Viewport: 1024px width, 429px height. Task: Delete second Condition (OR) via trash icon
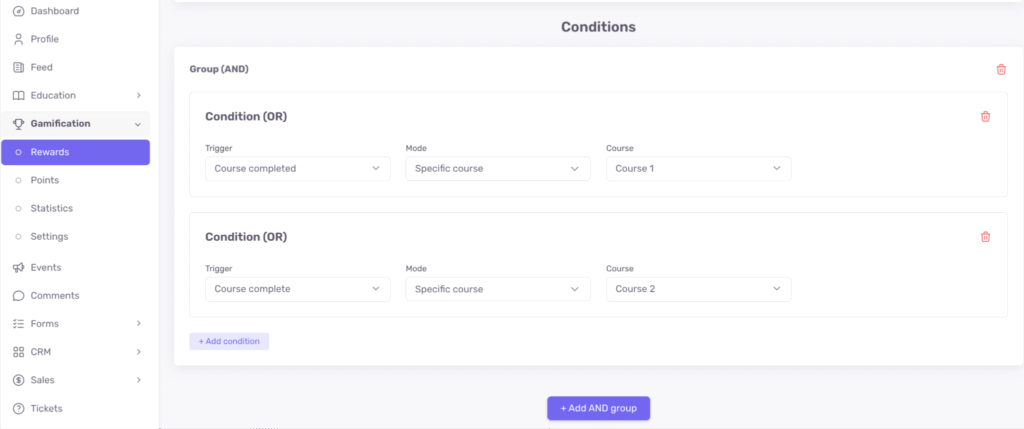tap(985, 237)
